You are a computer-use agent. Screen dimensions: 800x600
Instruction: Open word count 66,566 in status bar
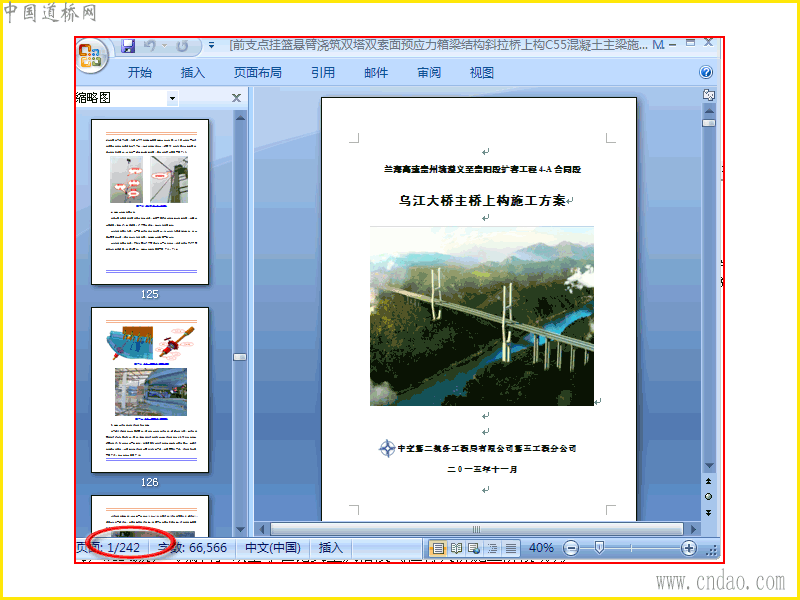(192, 547)
